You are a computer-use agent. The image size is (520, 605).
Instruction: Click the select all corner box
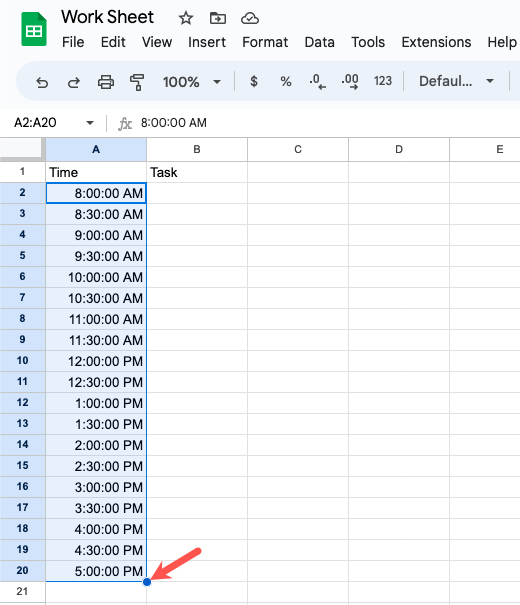21,148
